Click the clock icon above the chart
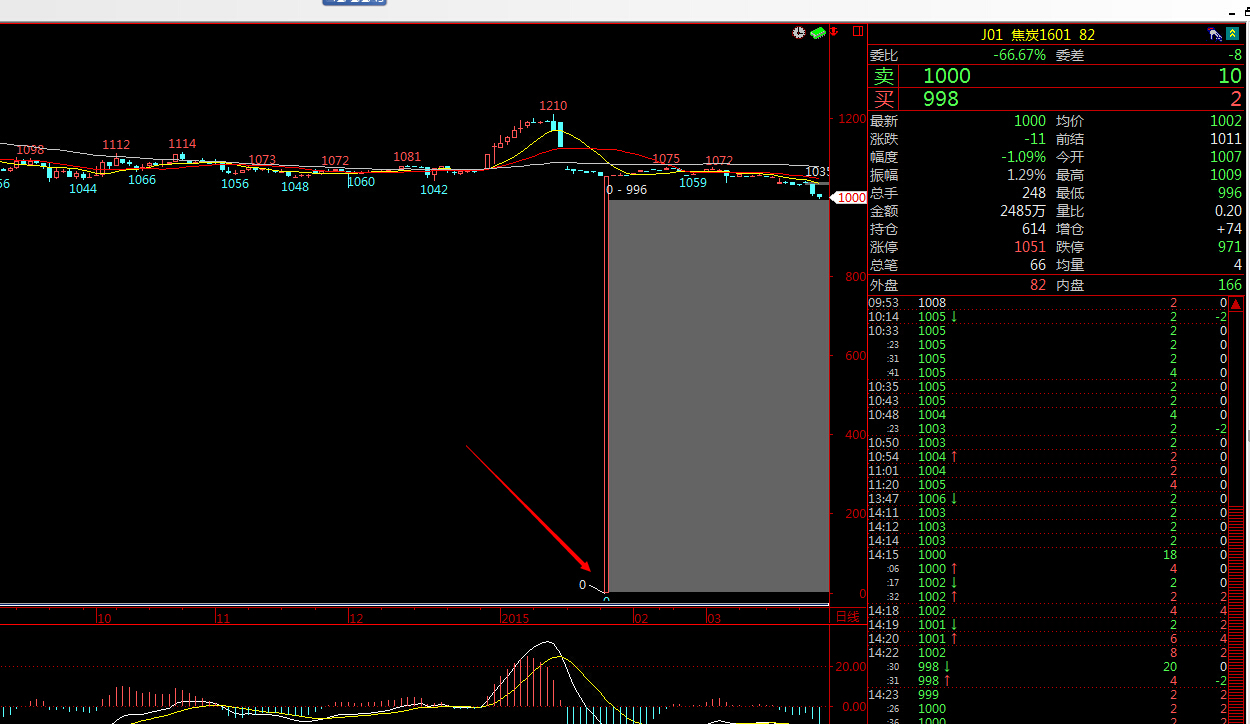The image size is (1250, 724). [x=798, y=33]
